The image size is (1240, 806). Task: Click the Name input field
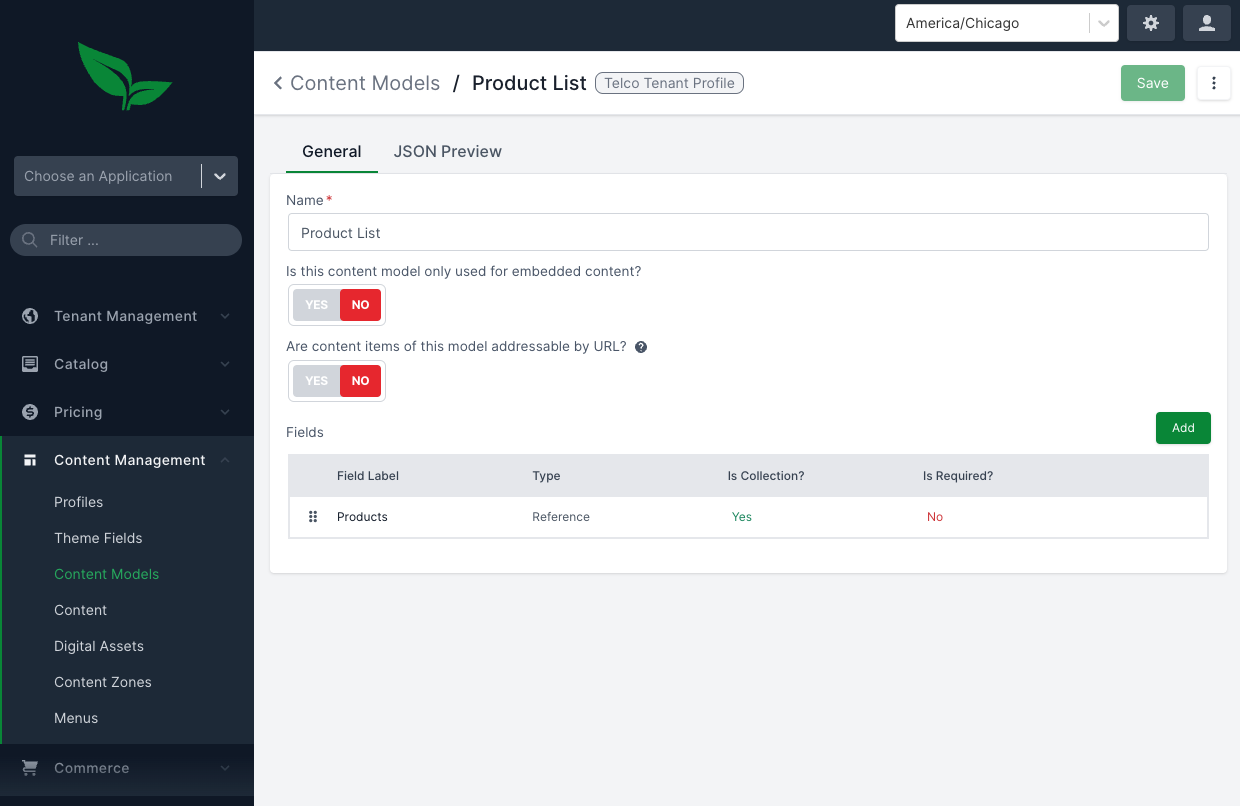[x=748, y=232]
